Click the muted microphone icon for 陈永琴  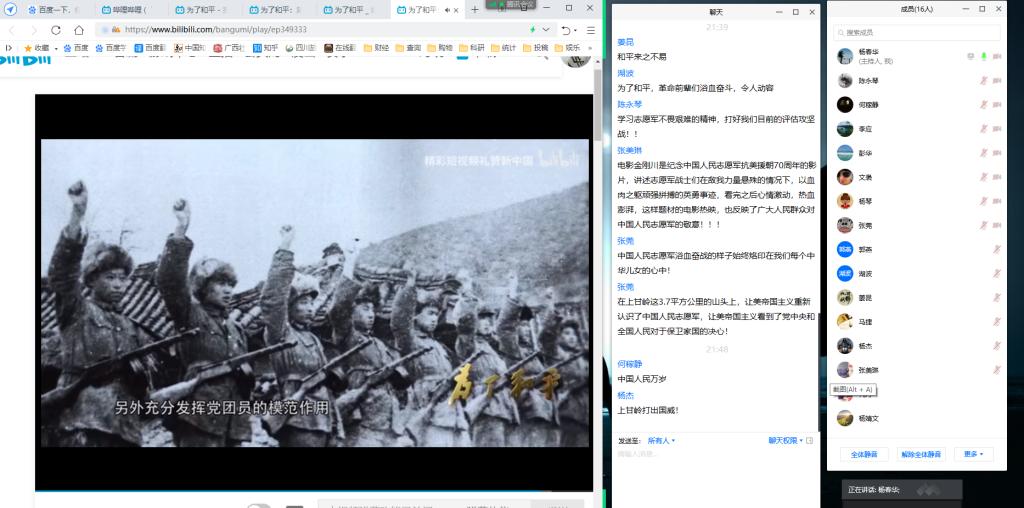click(x=984, y=80)
